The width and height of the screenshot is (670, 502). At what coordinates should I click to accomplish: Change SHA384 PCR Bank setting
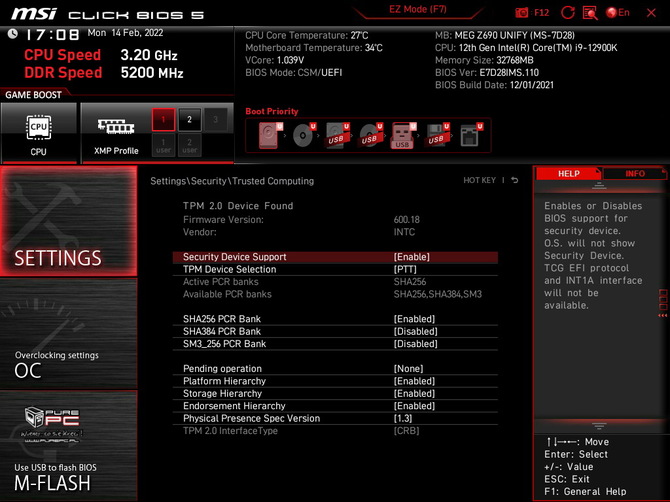[x=335, y=331]
